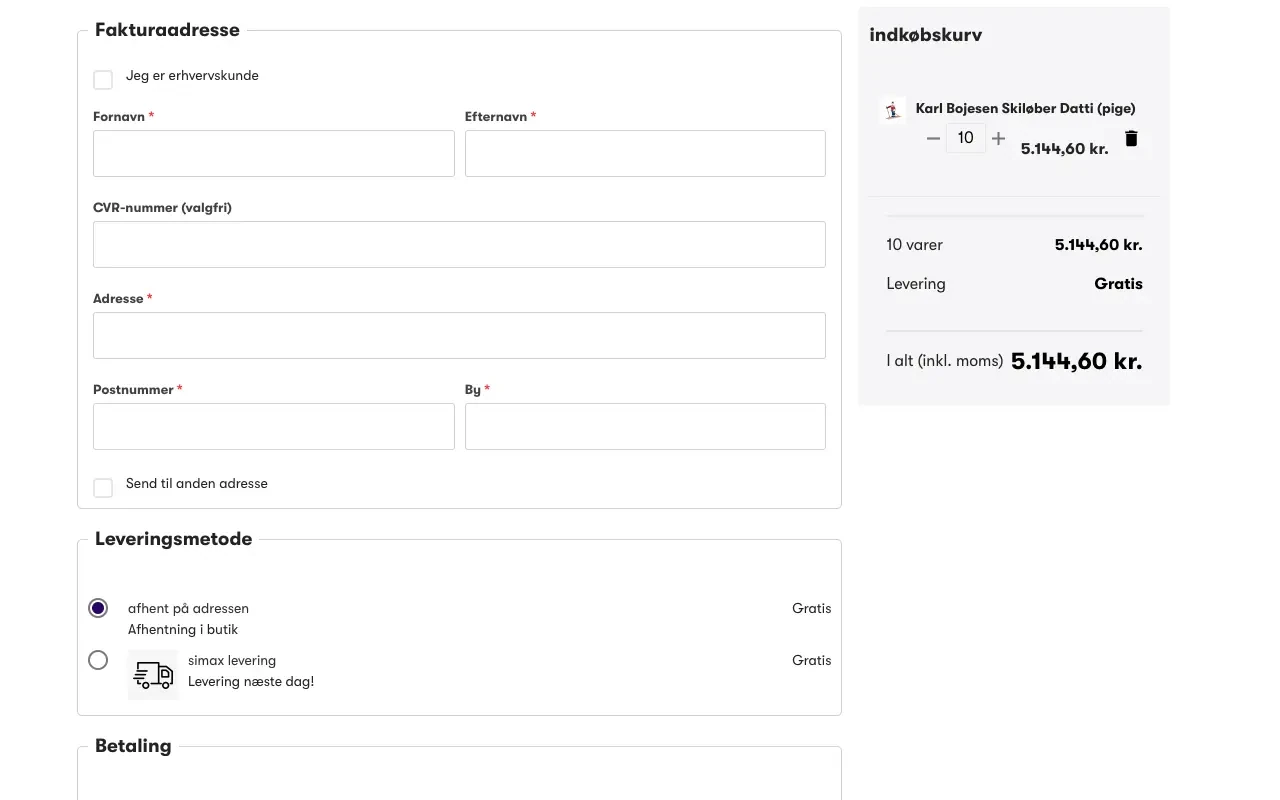Focus the Postnummer text box

273,427
